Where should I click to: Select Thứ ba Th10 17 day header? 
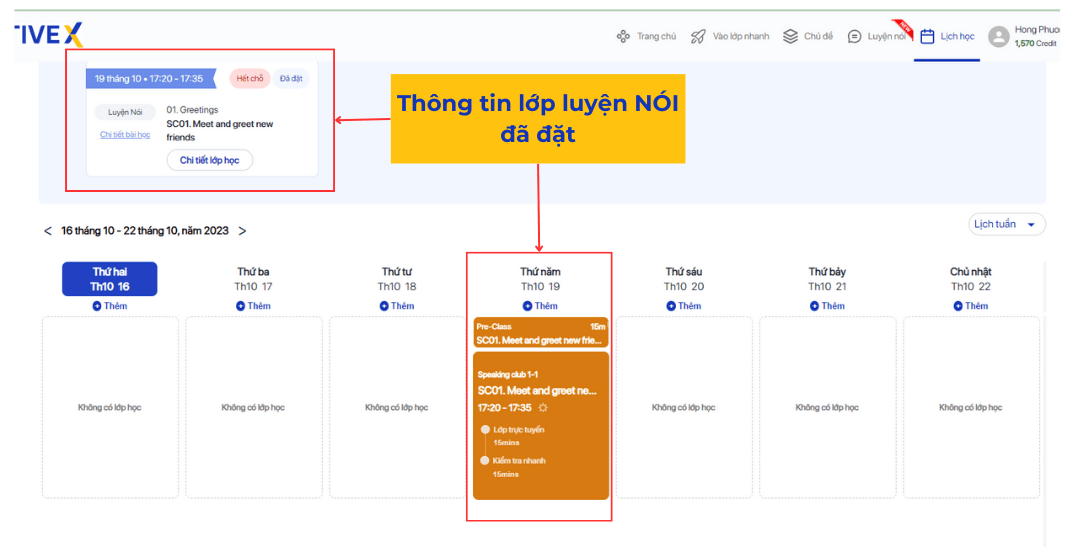253,279
